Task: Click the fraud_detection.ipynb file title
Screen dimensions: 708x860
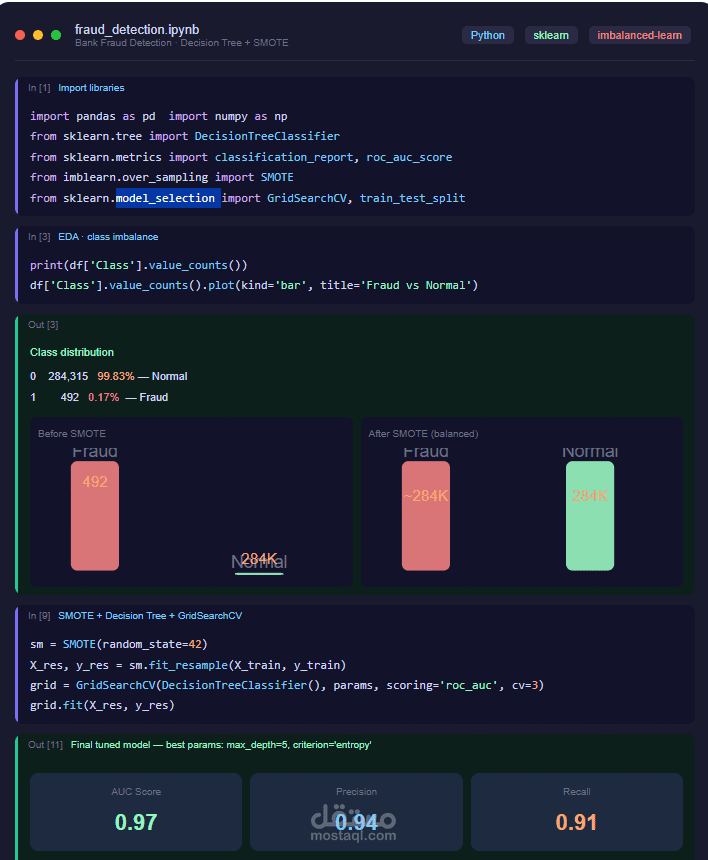Action: point(137,29)
